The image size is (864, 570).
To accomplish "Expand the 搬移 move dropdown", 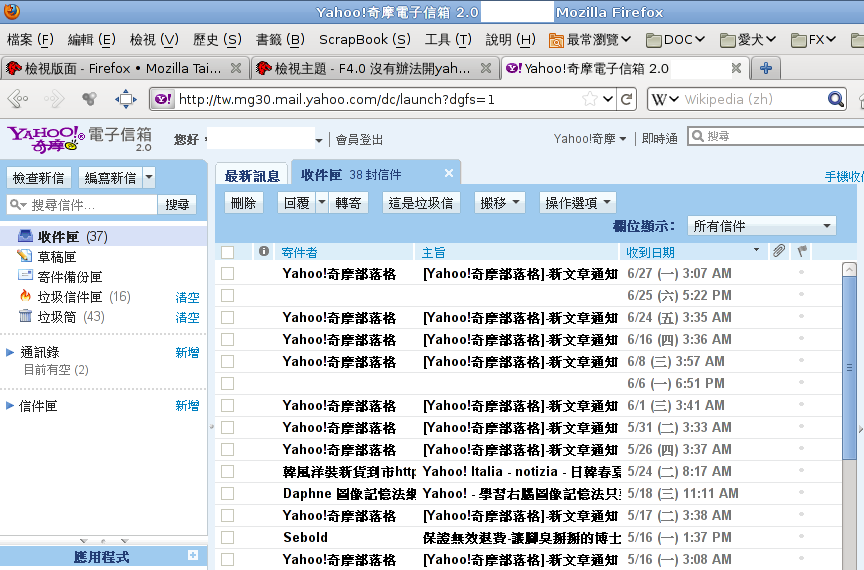I will [x=500, y=202].
